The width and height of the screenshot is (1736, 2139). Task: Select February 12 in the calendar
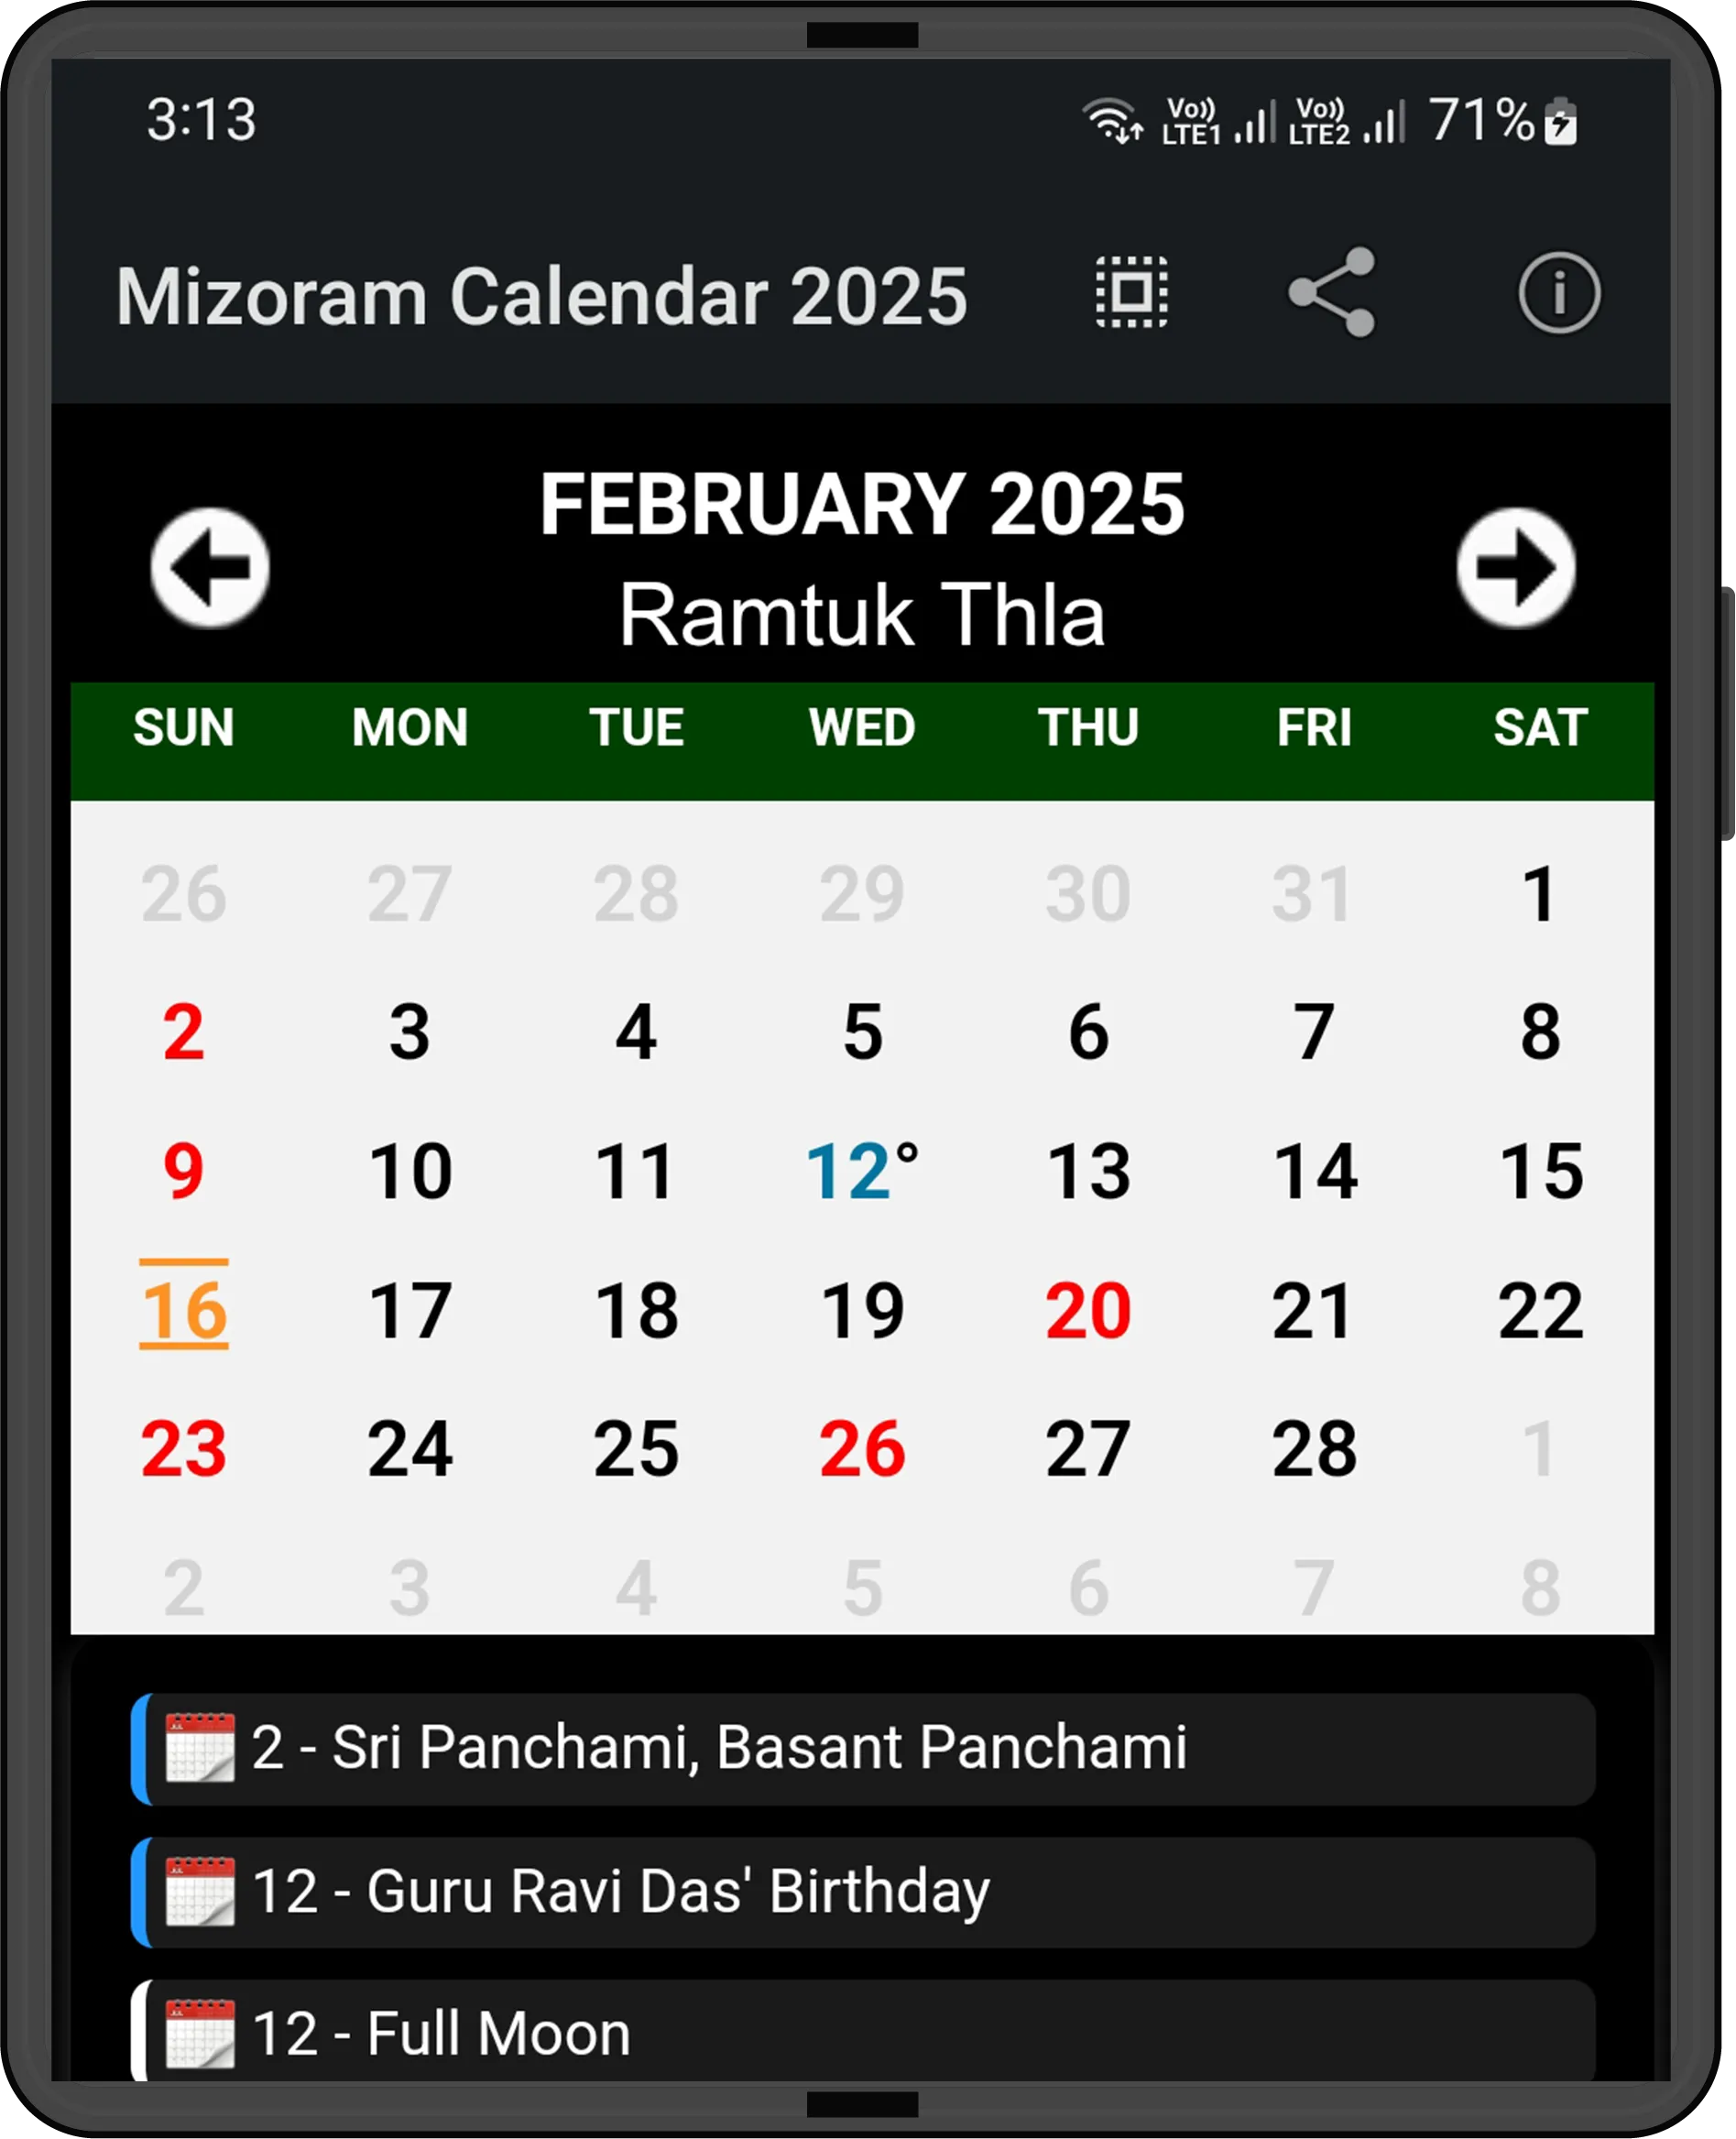pyautogui.click(x=861, y=1170)
